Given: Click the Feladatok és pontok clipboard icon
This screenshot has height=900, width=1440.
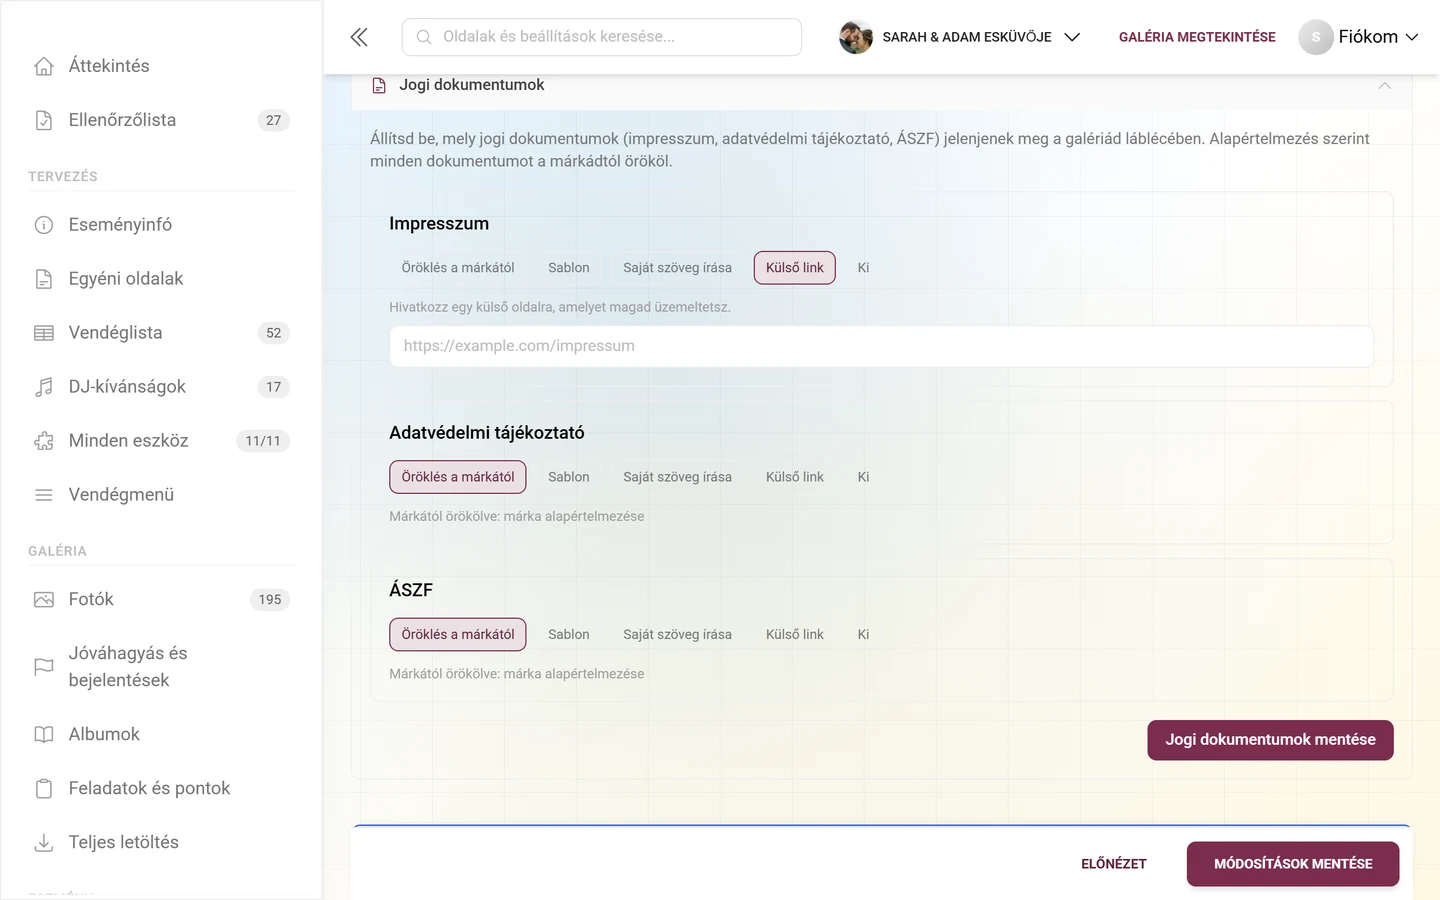Looking at the screenshot, I should pos(44,789).
